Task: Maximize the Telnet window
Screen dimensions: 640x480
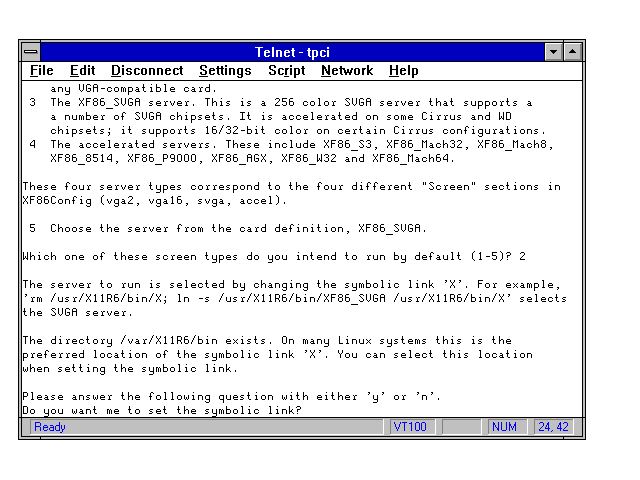Action: click(572, 51)
